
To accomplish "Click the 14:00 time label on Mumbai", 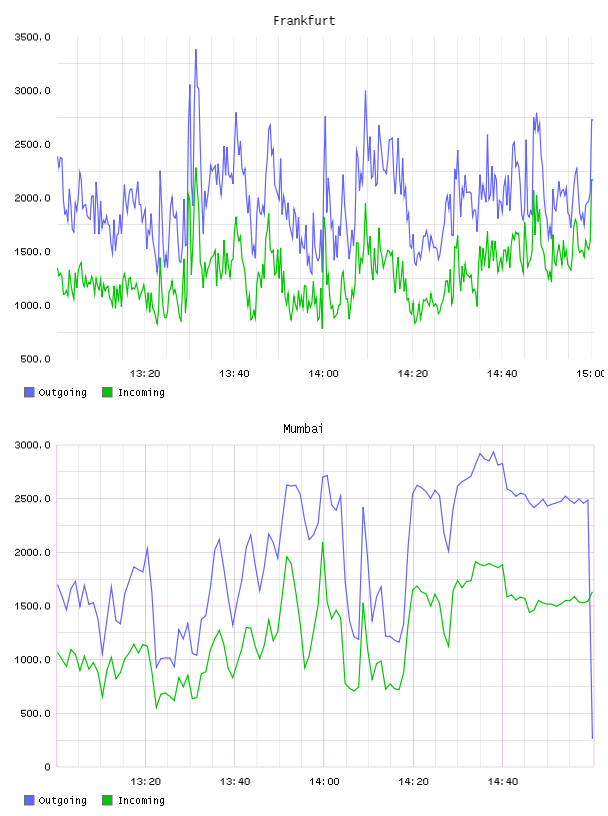I will tap(324, 781).
